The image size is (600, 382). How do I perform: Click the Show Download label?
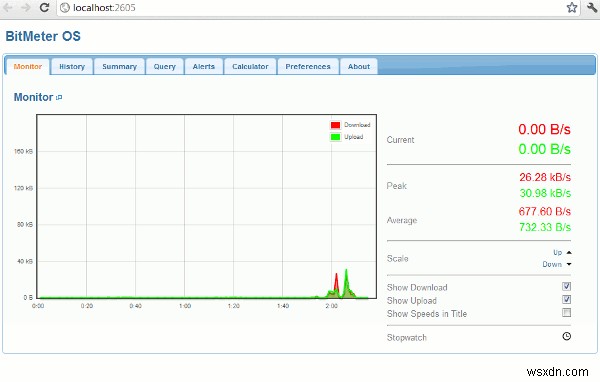[417, 287]
